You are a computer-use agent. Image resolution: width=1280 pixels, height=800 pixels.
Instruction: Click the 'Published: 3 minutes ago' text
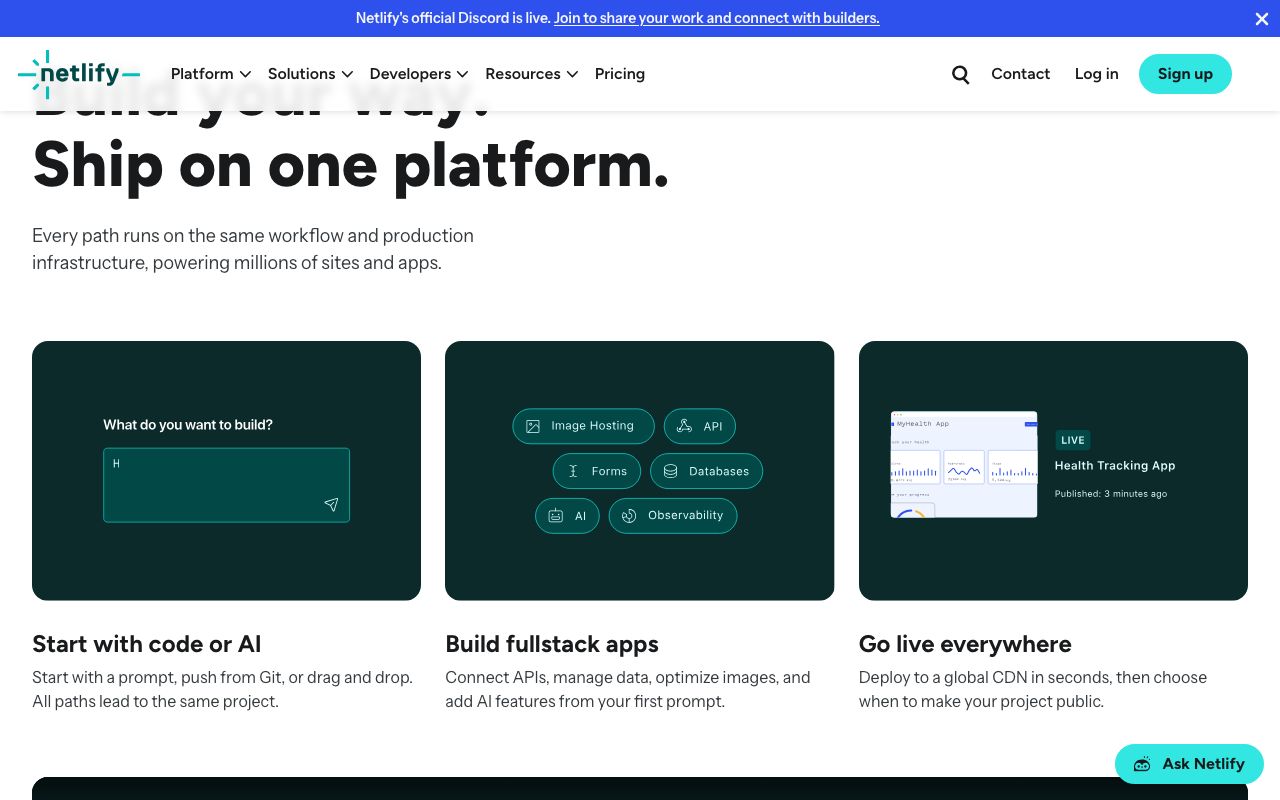coord(1111,494)
